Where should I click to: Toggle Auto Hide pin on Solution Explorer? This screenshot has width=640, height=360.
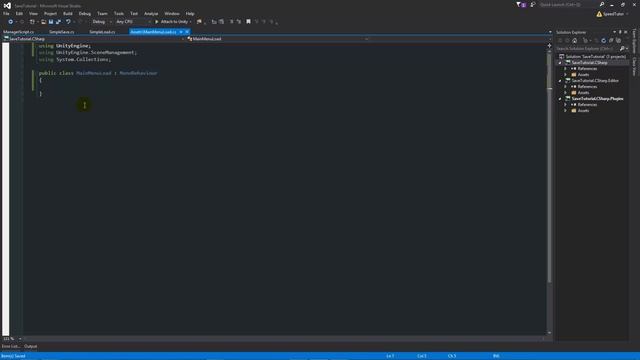point(620,32)
